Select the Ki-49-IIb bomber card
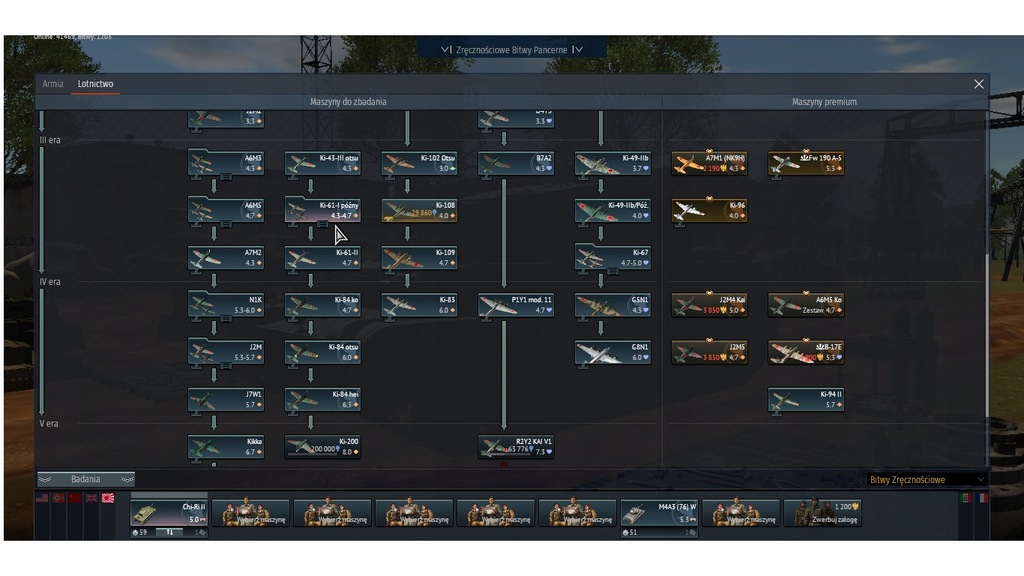Screen dimensions: 1024x576 [x=613, y=163]
